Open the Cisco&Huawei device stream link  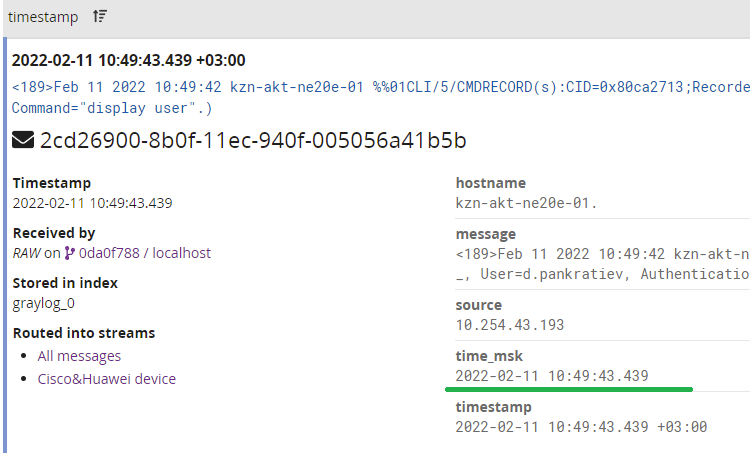107,379
